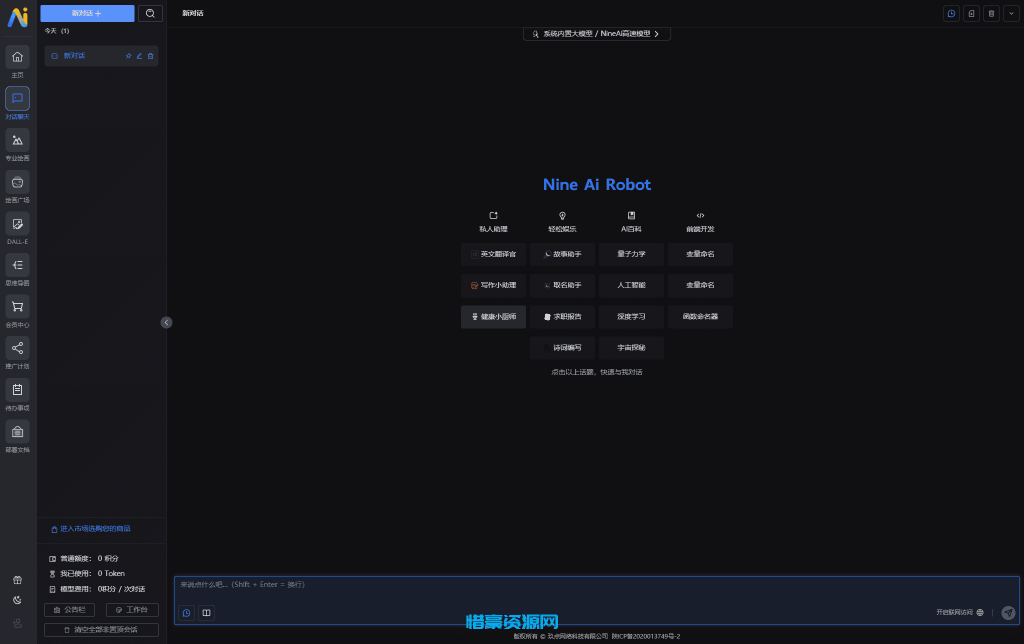Select the blue clock history icon top right

point(951,13)
